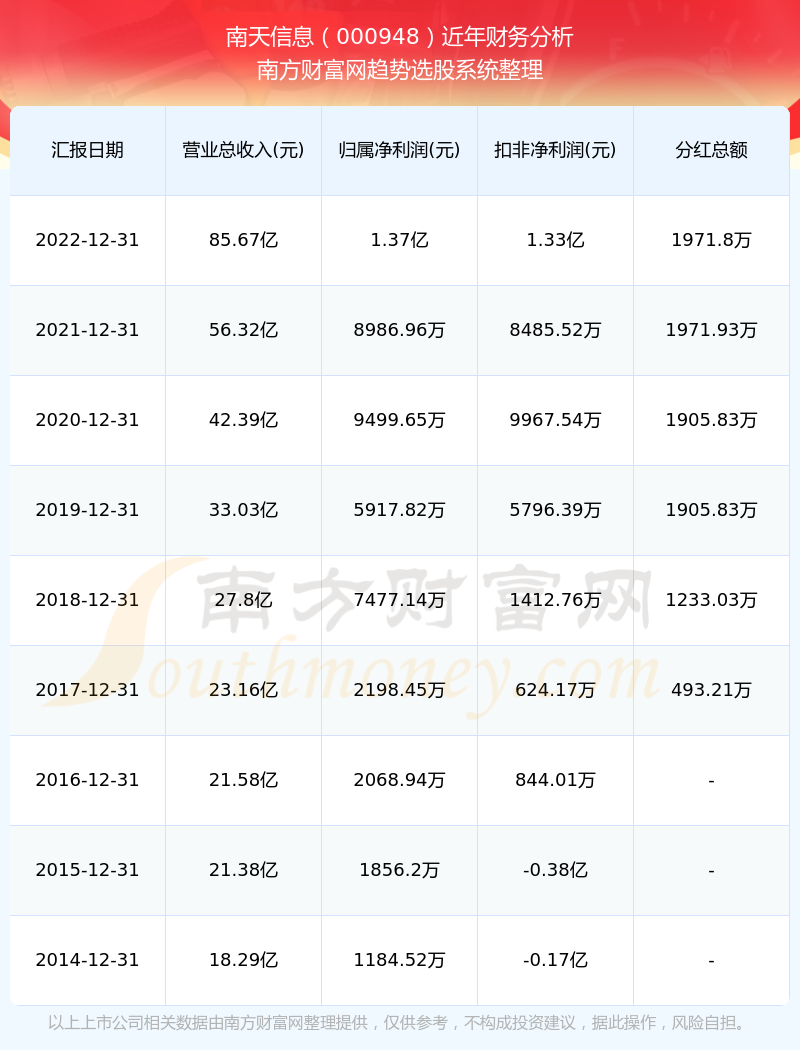Click the dividend value 1971.8万
This screenshot has height=1050, width=800.
(712, 240)
